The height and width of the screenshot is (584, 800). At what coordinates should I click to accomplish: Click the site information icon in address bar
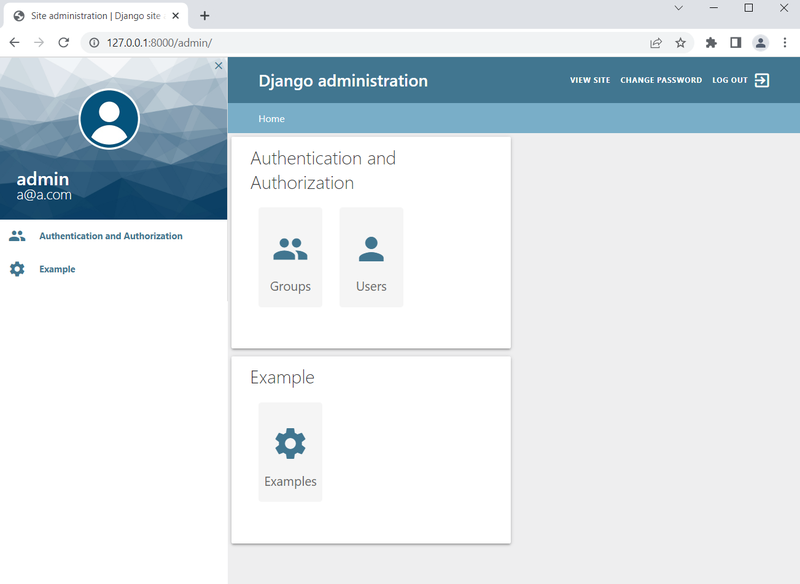(94, 43)
